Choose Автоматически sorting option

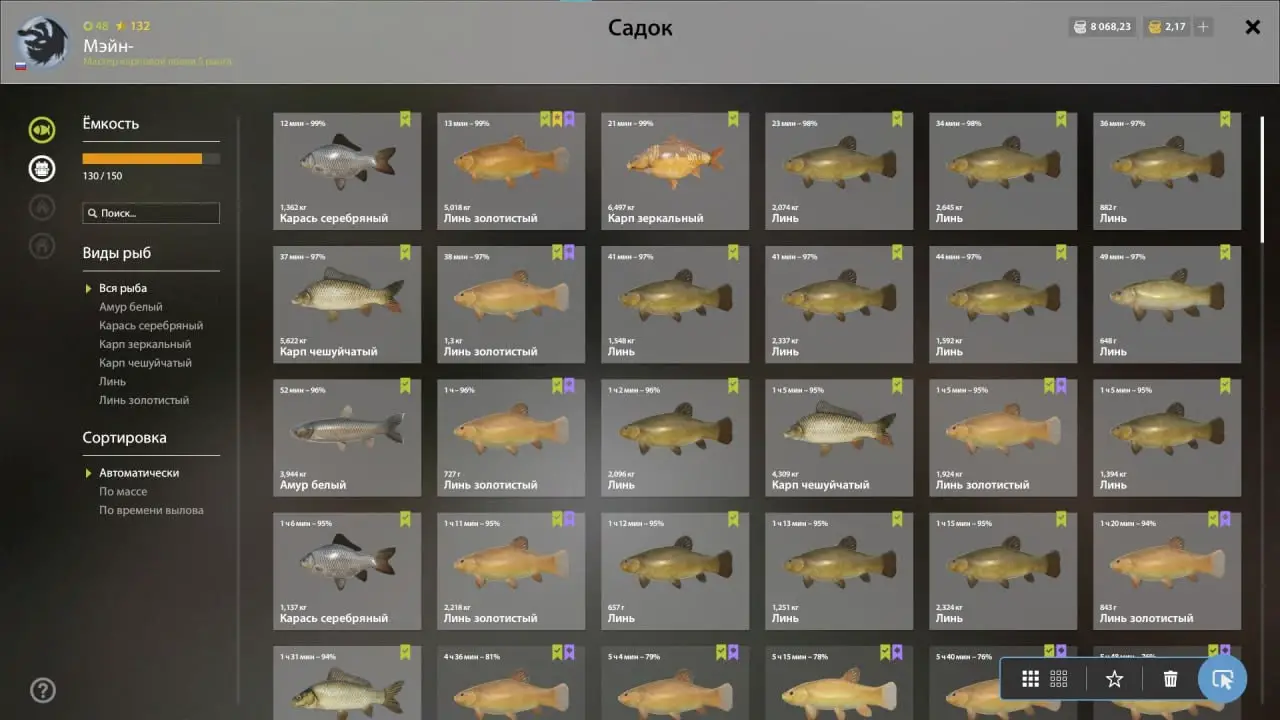(x=139, y=473)
